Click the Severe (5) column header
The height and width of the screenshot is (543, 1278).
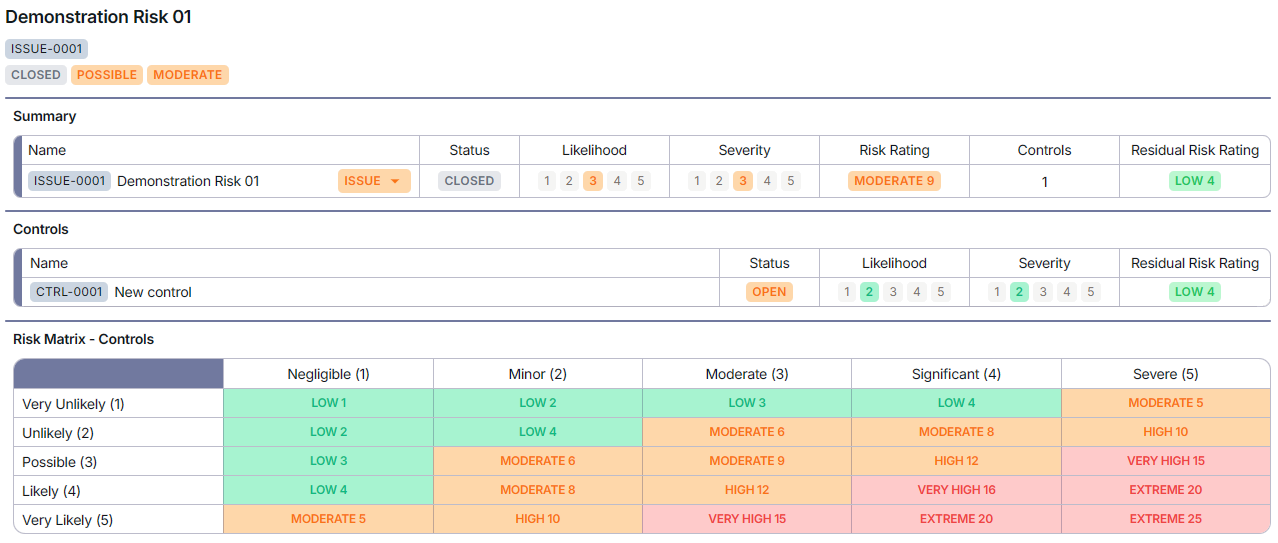click(1165, 374)
